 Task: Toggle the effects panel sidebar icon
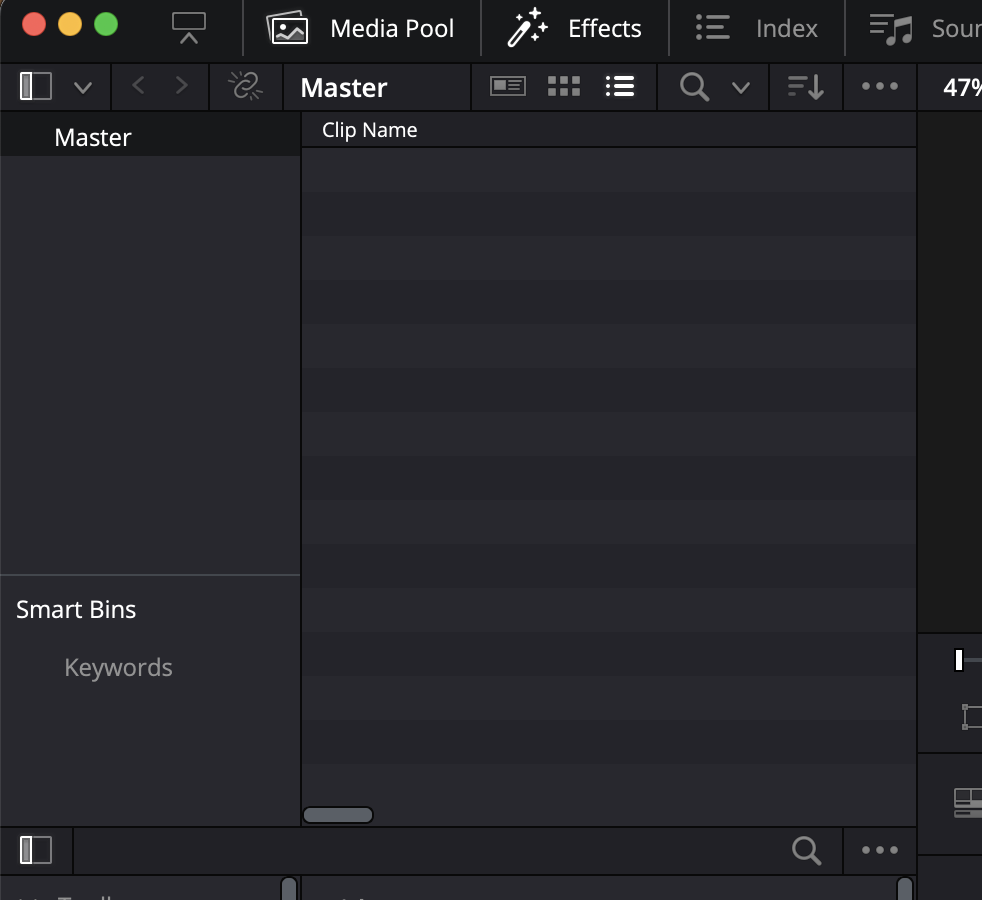click(36, 850)
